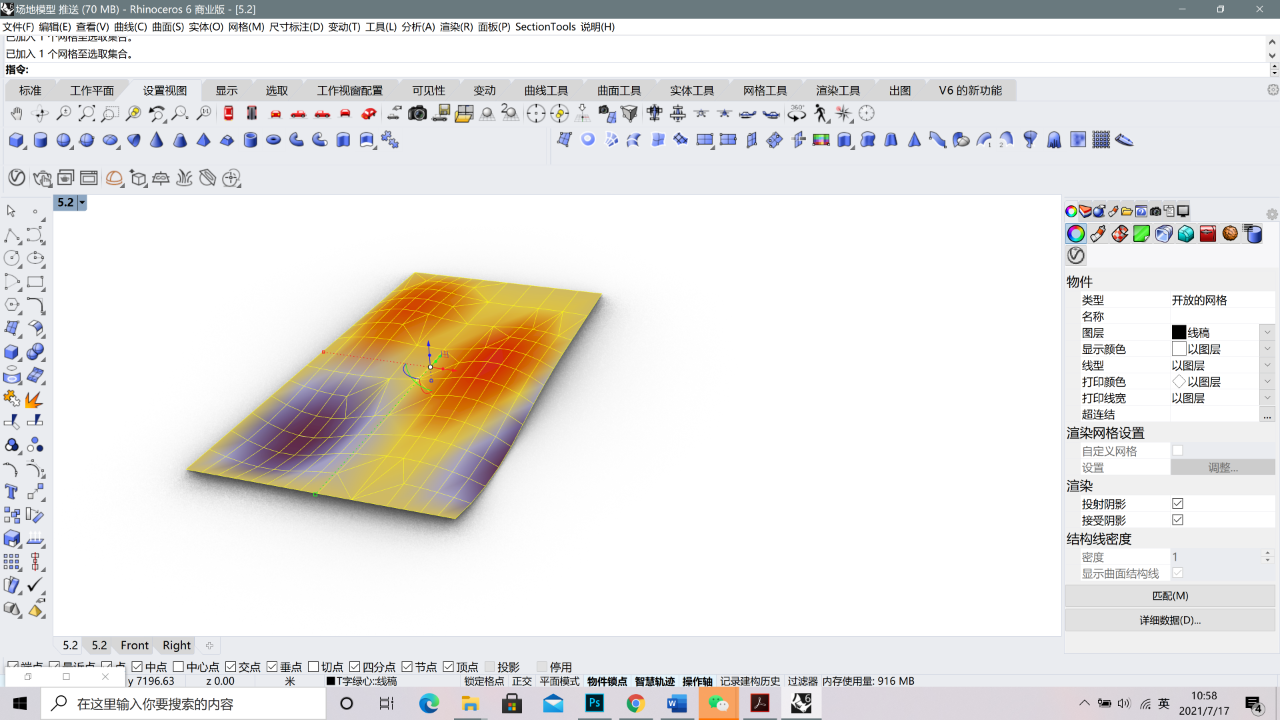The image size is (1280, 720).
Task: Expand the 打印线宽 (print width) dropdown
Action: [1267, 398]
